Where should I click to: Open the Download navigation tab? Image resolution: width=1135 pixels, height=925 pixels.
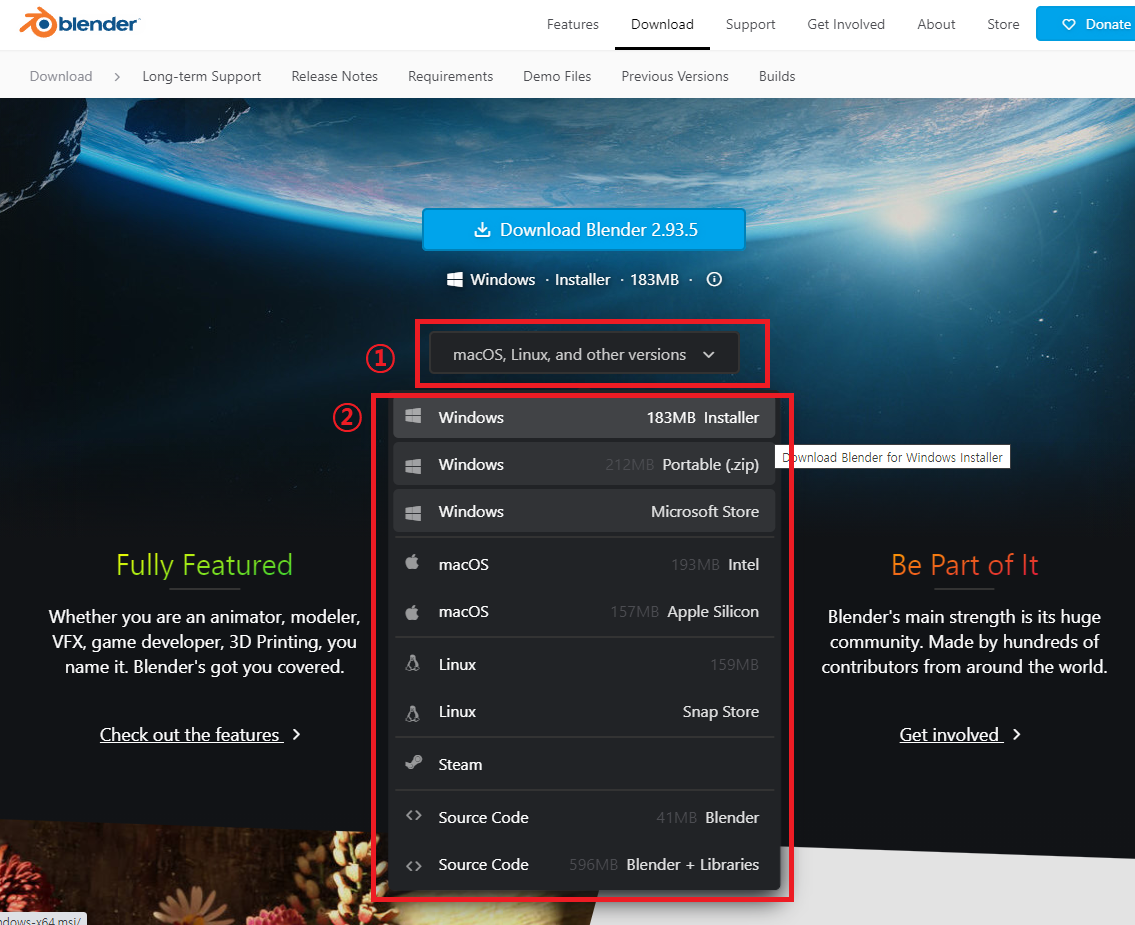tap(662, 25)
